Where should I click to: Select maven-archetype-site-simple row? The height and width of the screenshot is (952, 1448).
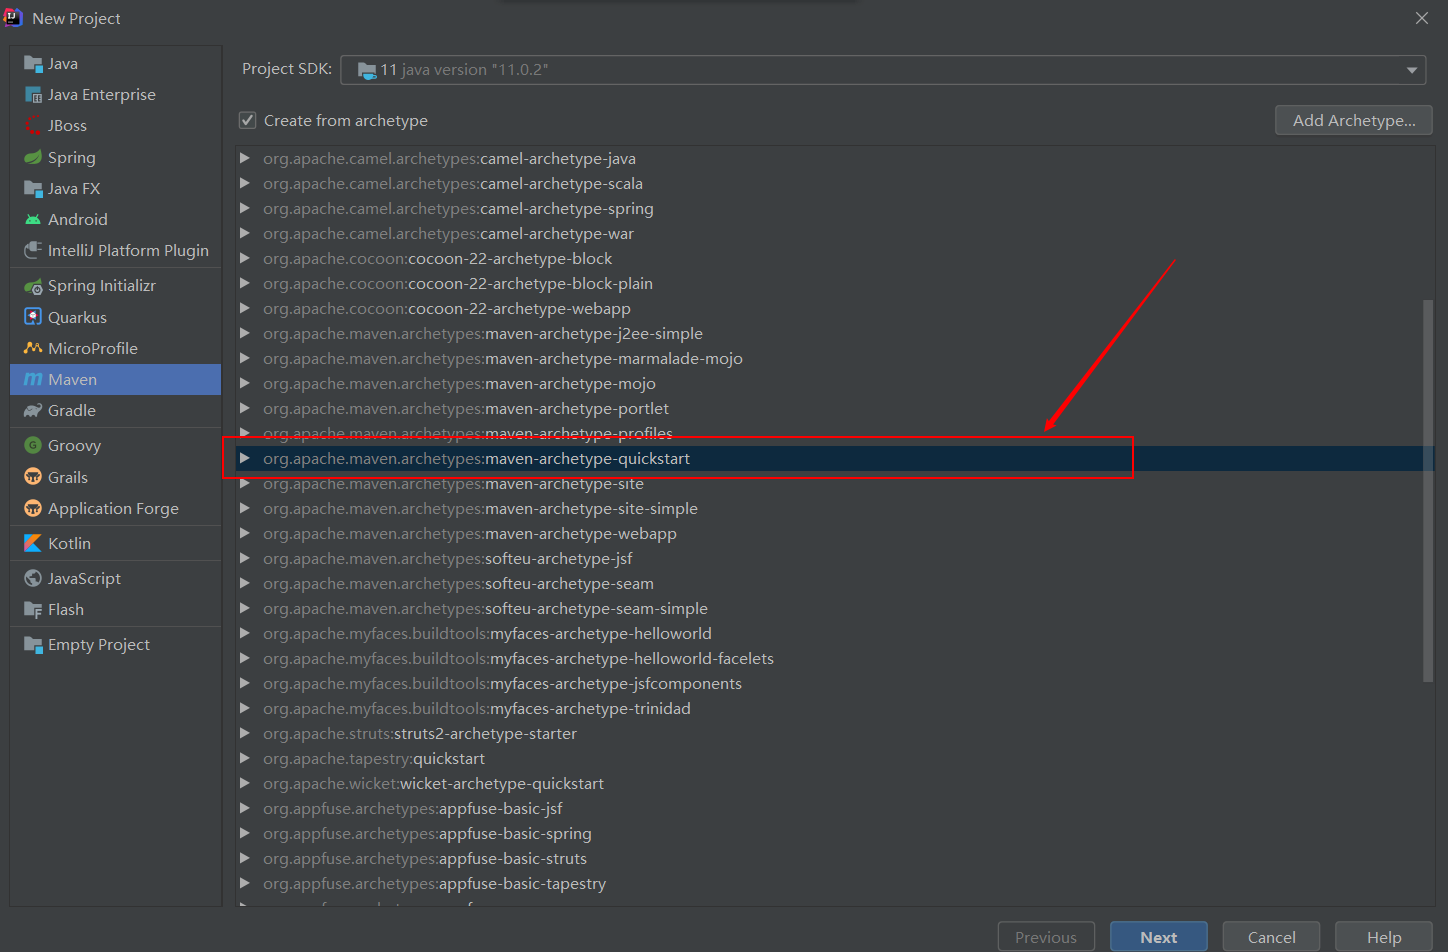835,509
